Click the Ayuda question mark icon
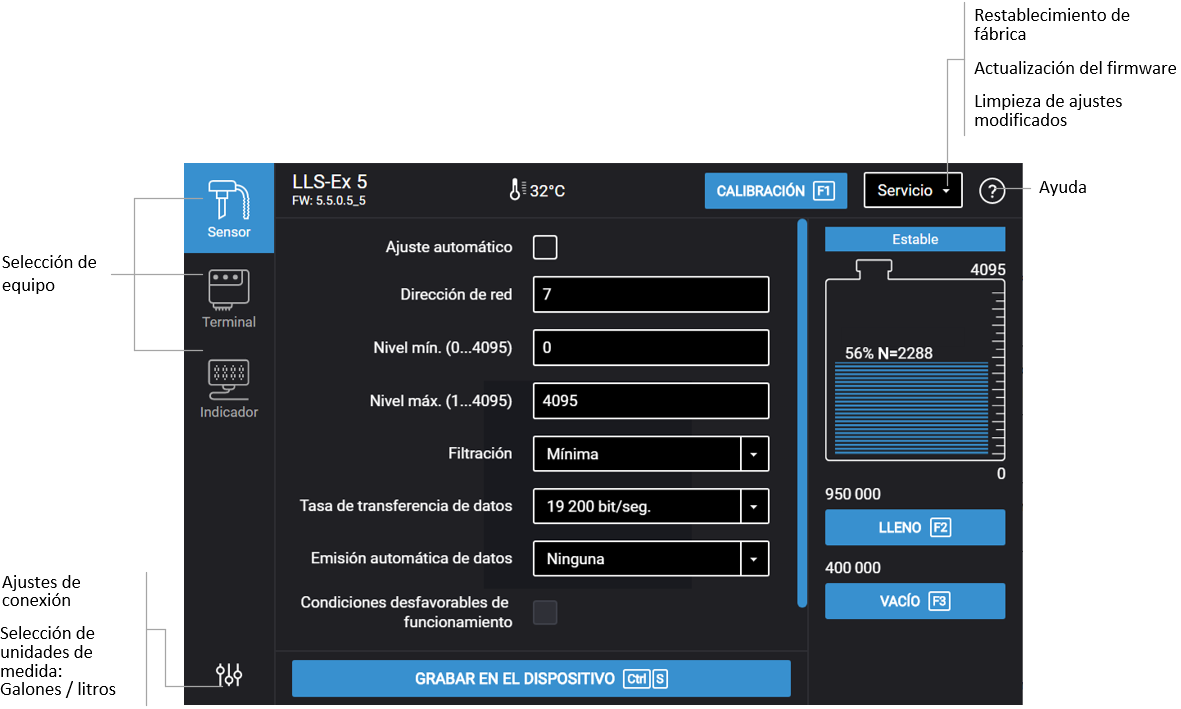 [x=991, y=191]
